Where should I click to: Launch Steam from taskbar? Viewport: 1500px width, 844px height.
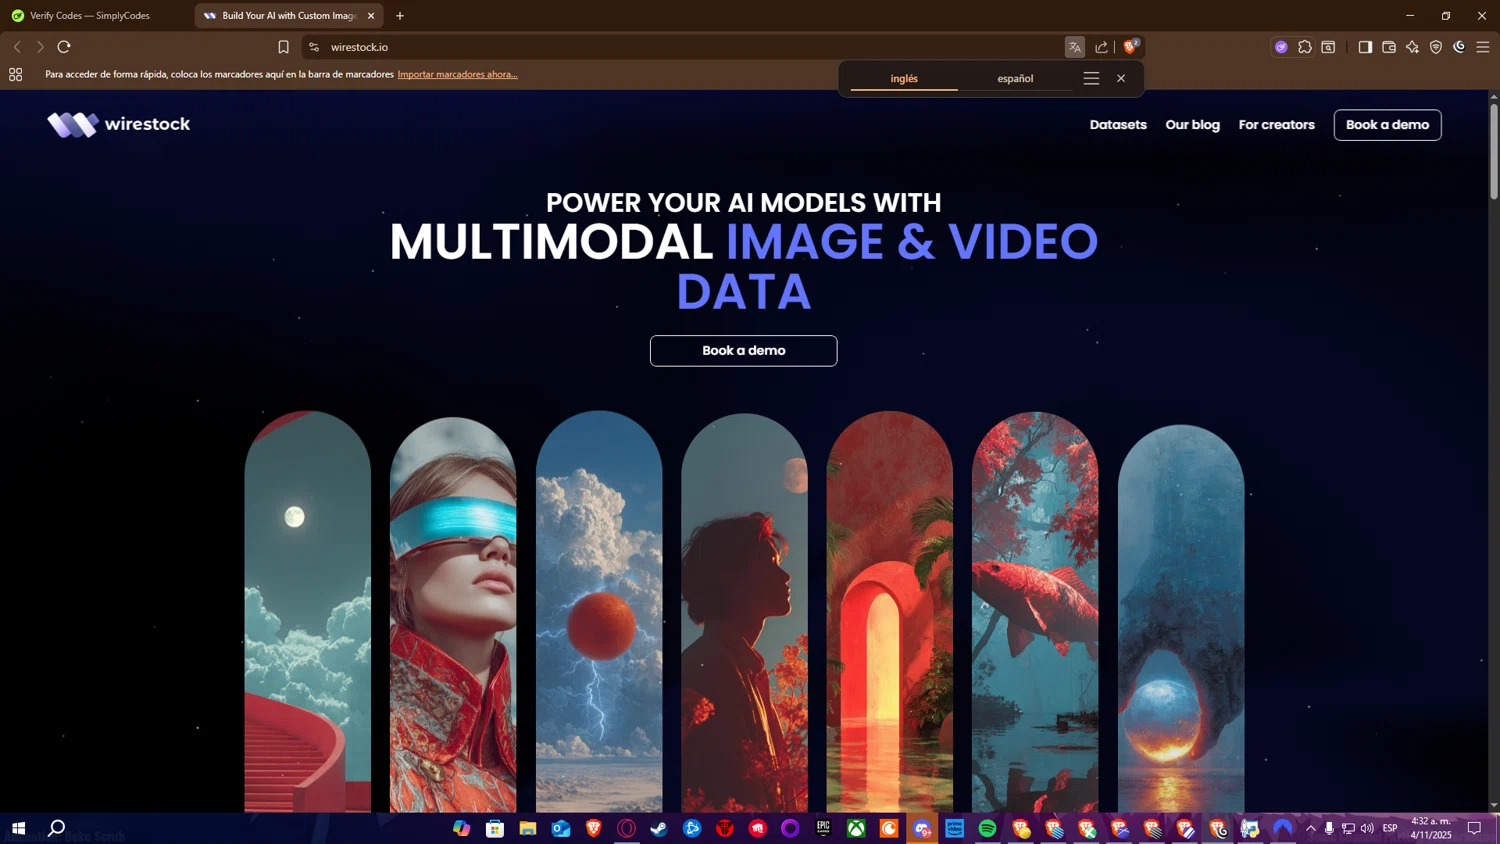pyautogui.click(x=659, y=828)
